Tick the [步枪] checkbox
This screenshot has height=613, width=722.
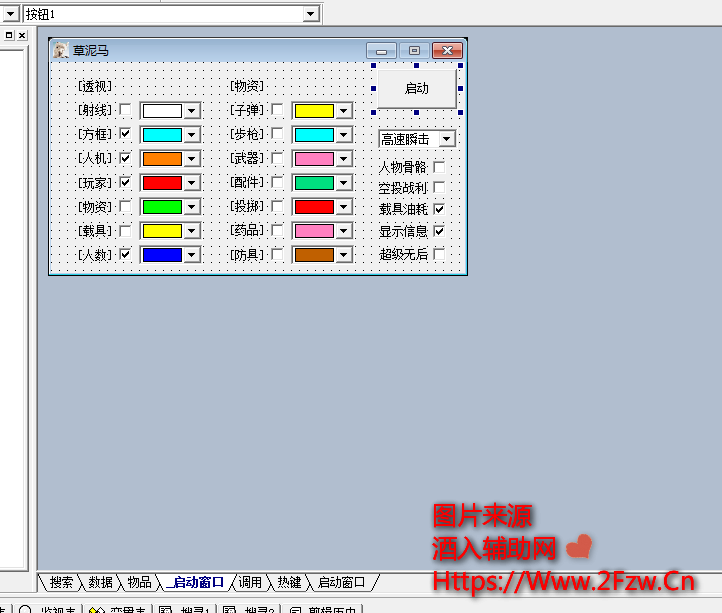pos(277,134)
